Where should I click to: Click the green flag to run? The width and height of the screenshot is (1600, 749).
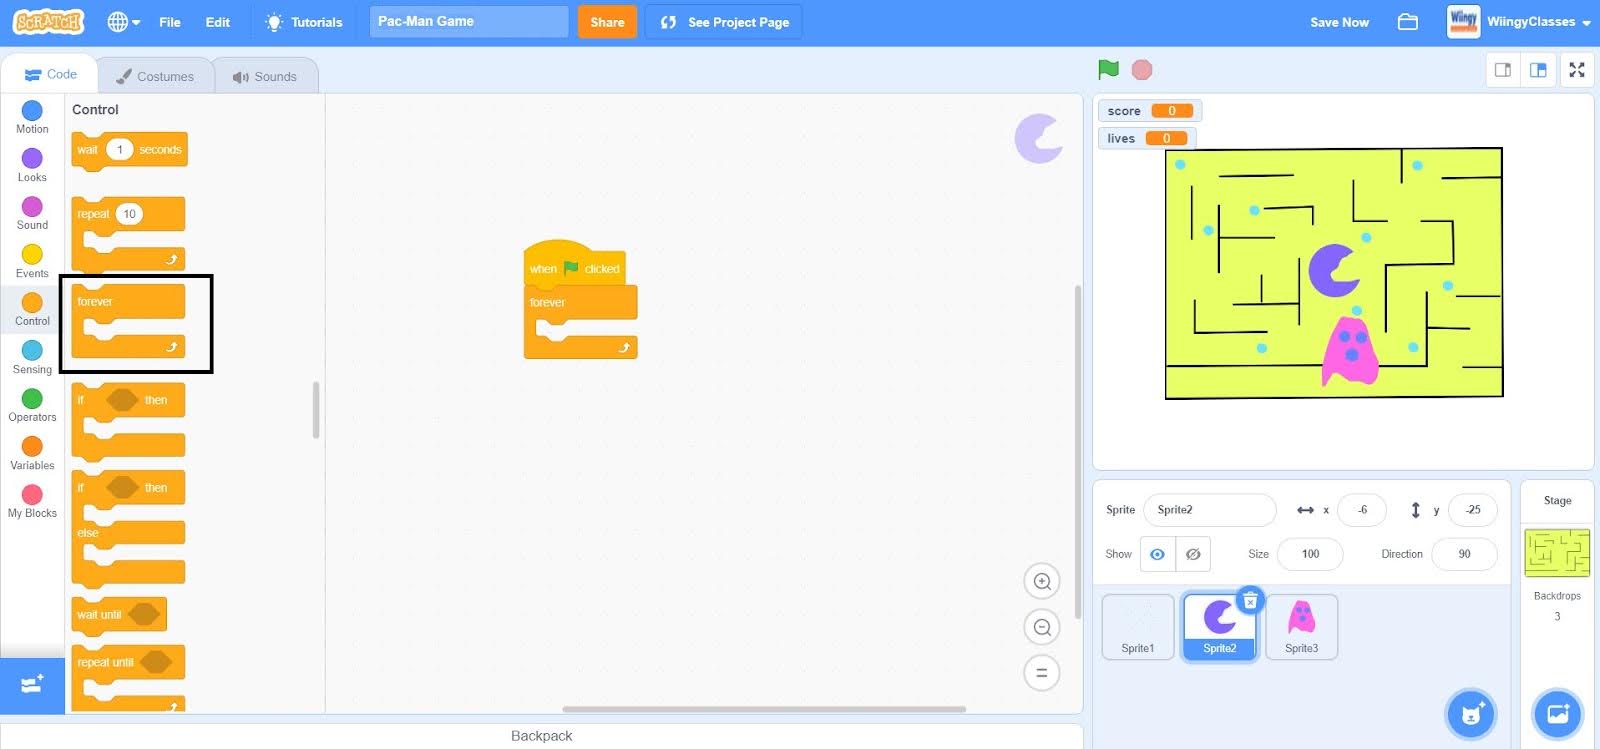click(x=1108, y=69)
